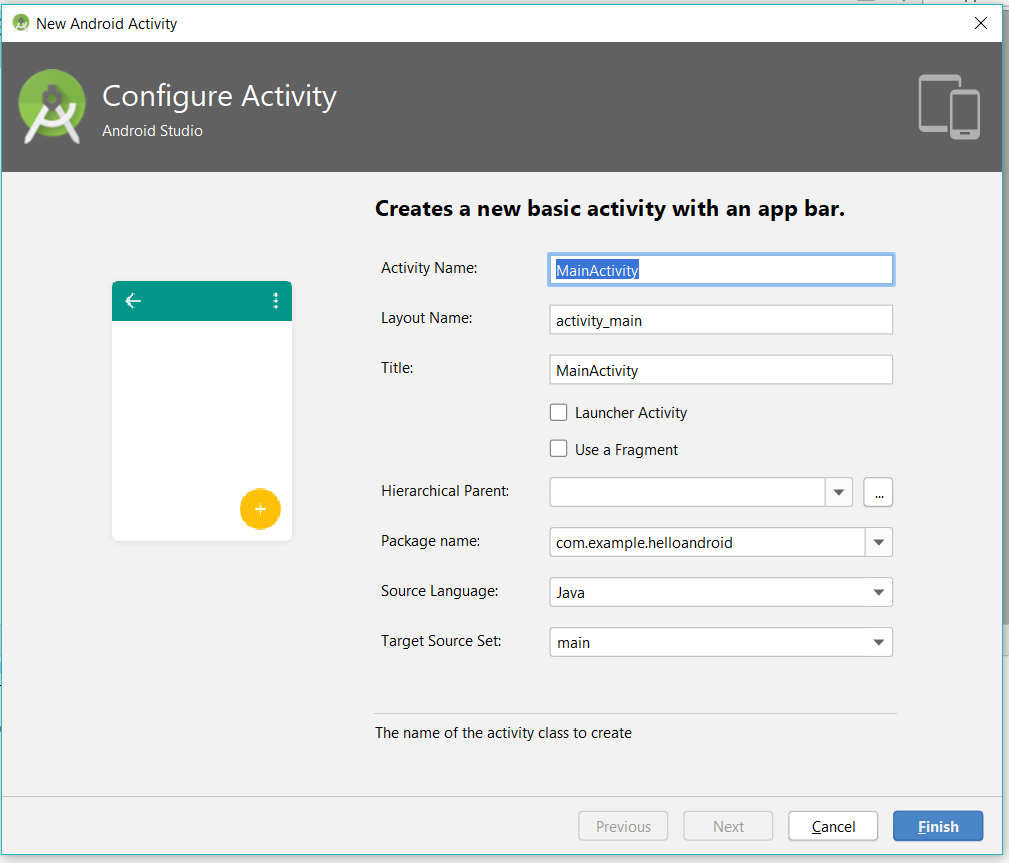Click the ellipsis browse button for Hierarchical Parent
This screenshot has width=1009, height=863.
pyautogui.click(x=878, y=492)
